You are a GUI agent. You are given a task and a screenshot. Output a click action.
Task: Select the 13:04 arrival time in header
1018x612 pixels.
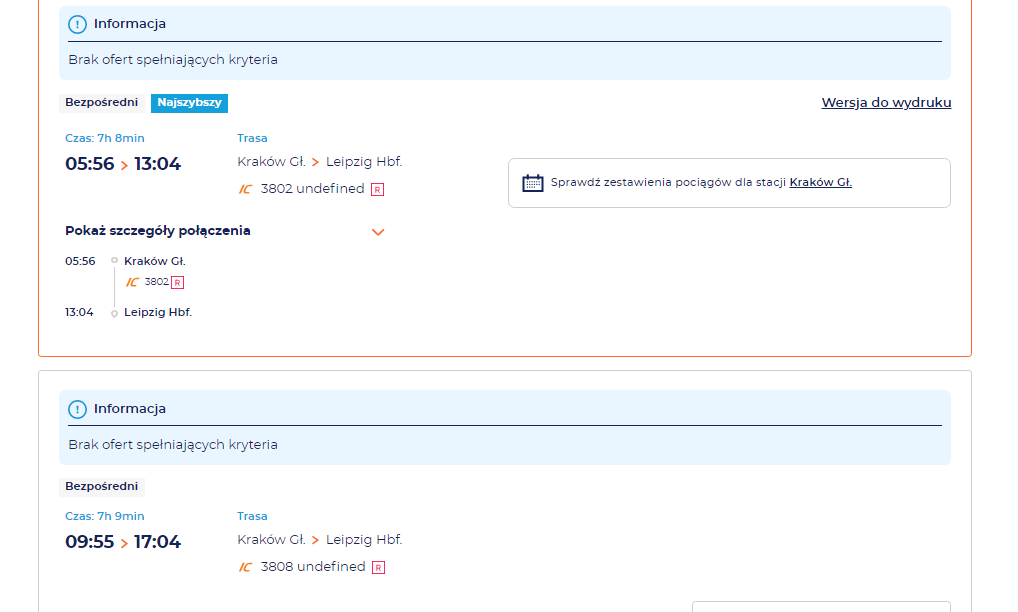click(x=158, y=164)
